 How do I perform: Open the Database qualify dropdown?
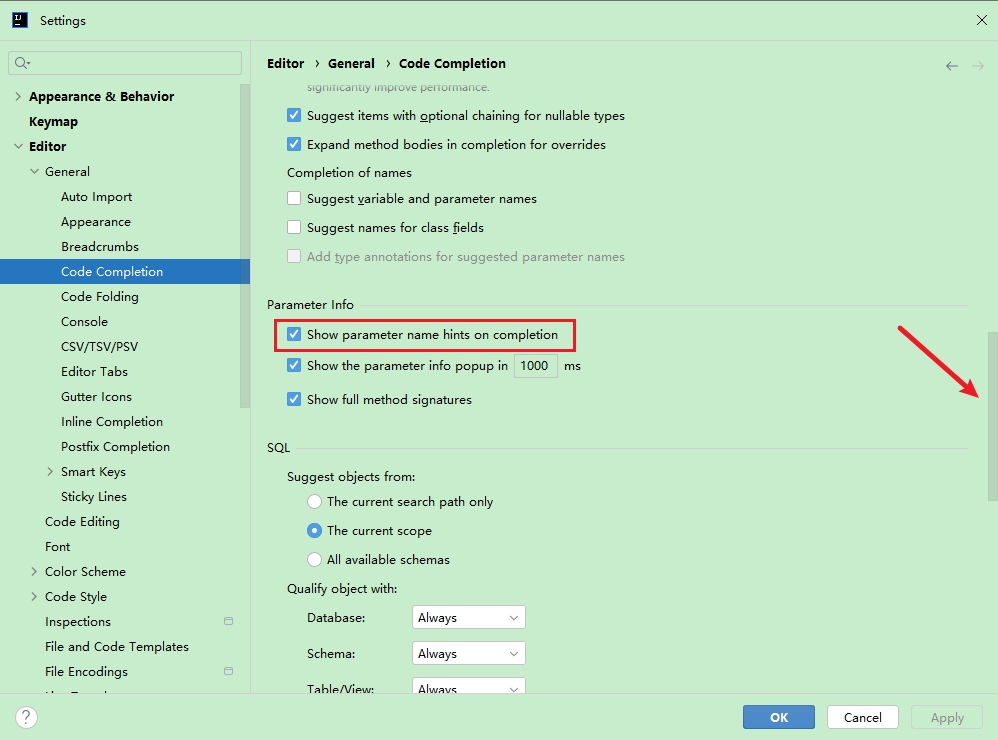coord(468,618)
